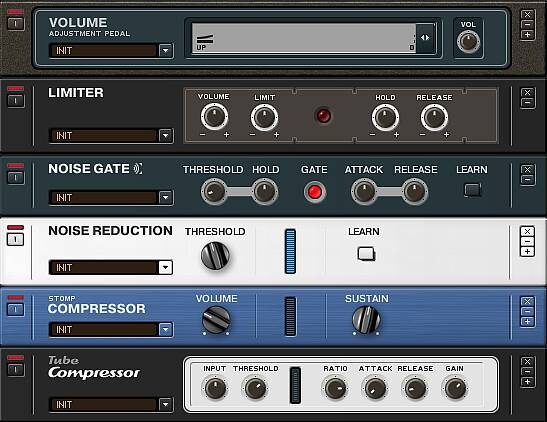Click the Limiter red indicator LED

pos(323,115)
